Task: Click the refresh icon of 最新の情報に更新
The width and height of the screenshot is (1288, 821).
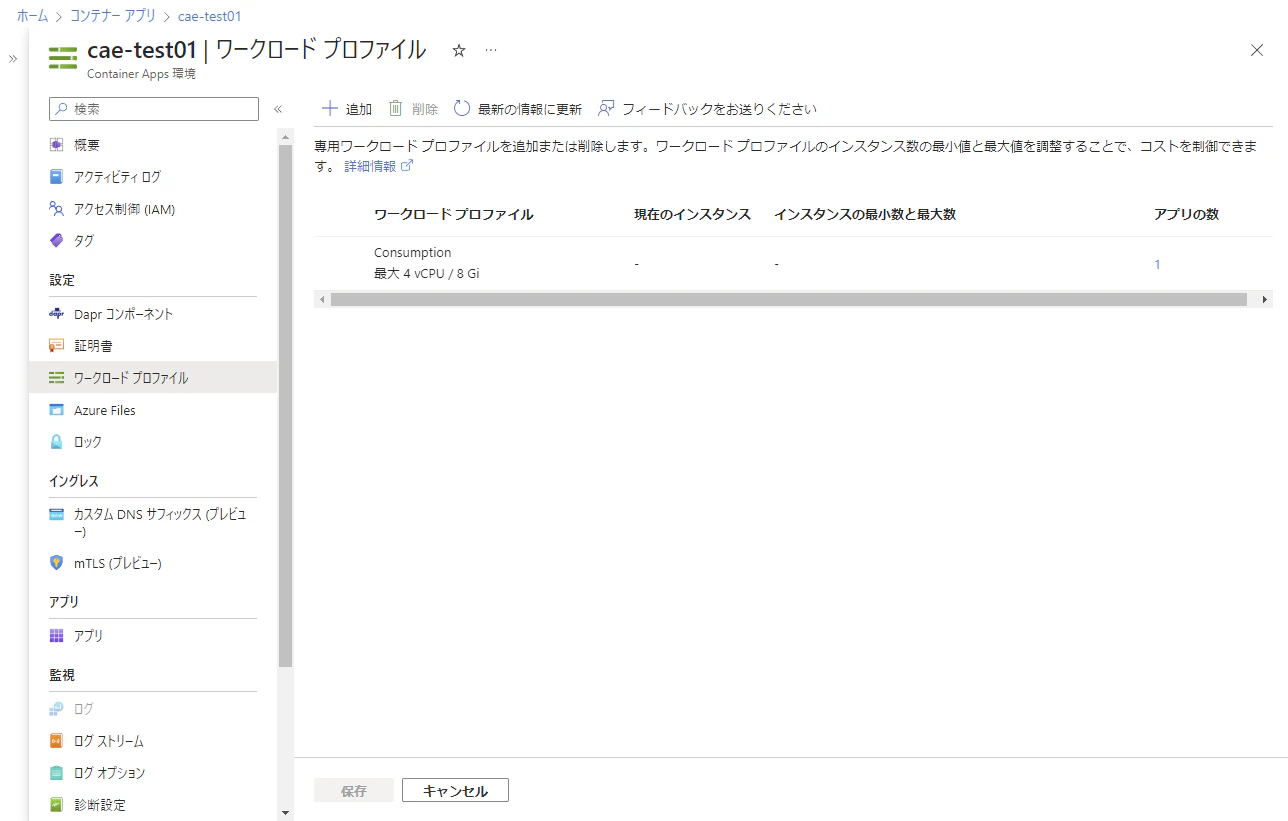Action: 462,109
